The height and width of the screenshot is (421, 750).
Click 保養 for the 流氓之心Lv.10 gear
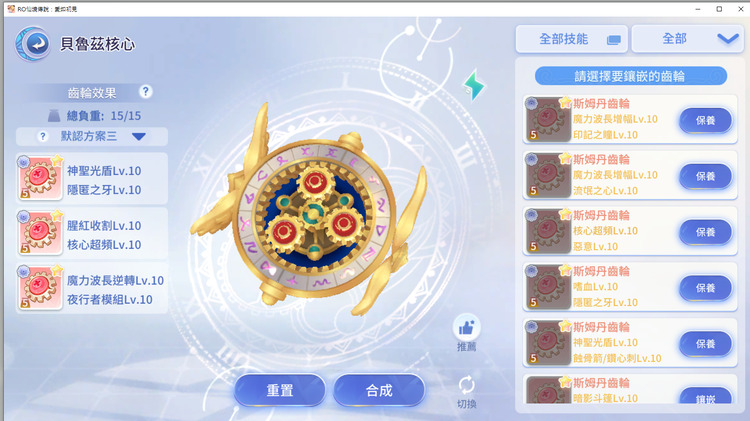(x=706, y=176)
